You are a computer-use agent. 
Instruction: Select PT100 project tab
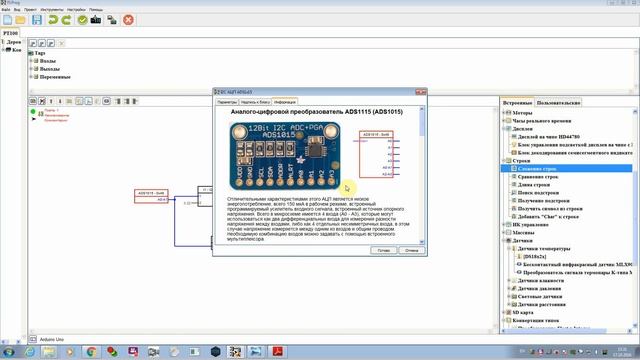(x=11, y=33)
